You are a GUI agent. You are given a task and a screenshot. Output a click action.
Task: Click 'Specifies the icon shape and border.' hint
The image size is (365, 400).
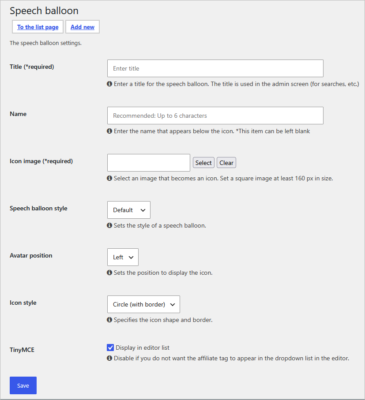click(163, 320)
